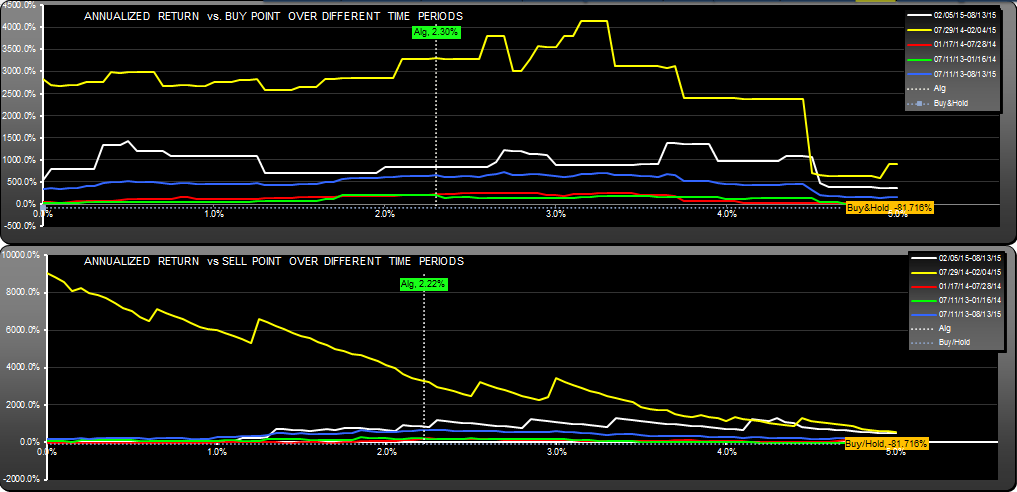
Task: Click the 8000.0% y-axis label on bottom chart
Action: (x=22, y=292)
